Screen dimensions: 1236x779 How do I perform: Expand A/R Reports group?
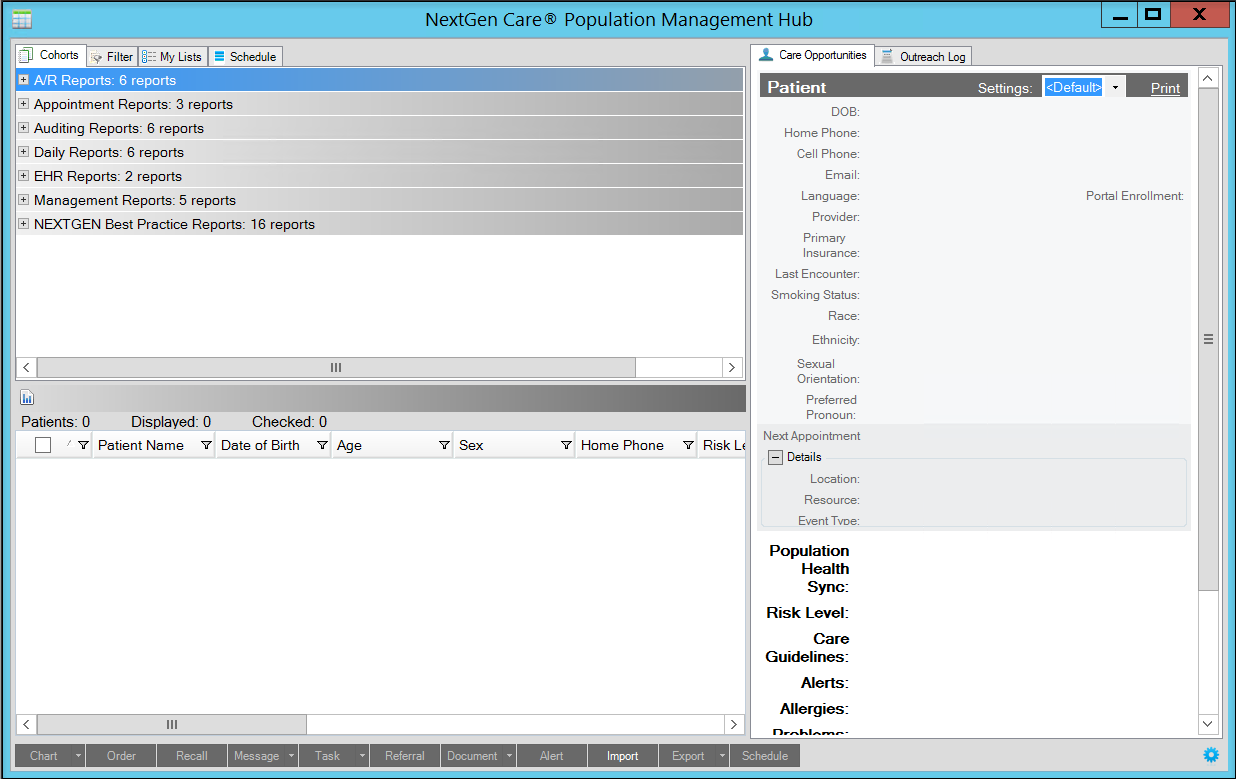23,80
